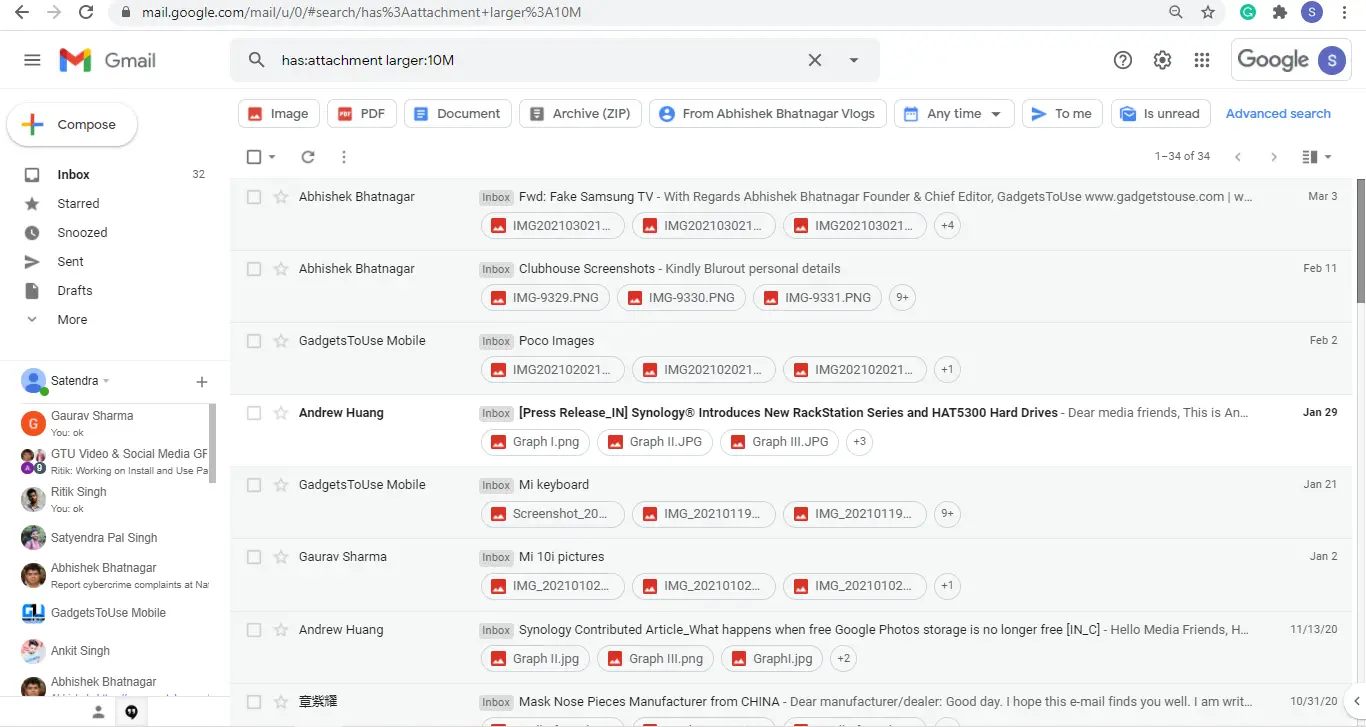Image resolution: width=1366 pixels, height=727 pixels.
Task: Open the Graph II.JPG attachment chip
Action: point(654,441)
